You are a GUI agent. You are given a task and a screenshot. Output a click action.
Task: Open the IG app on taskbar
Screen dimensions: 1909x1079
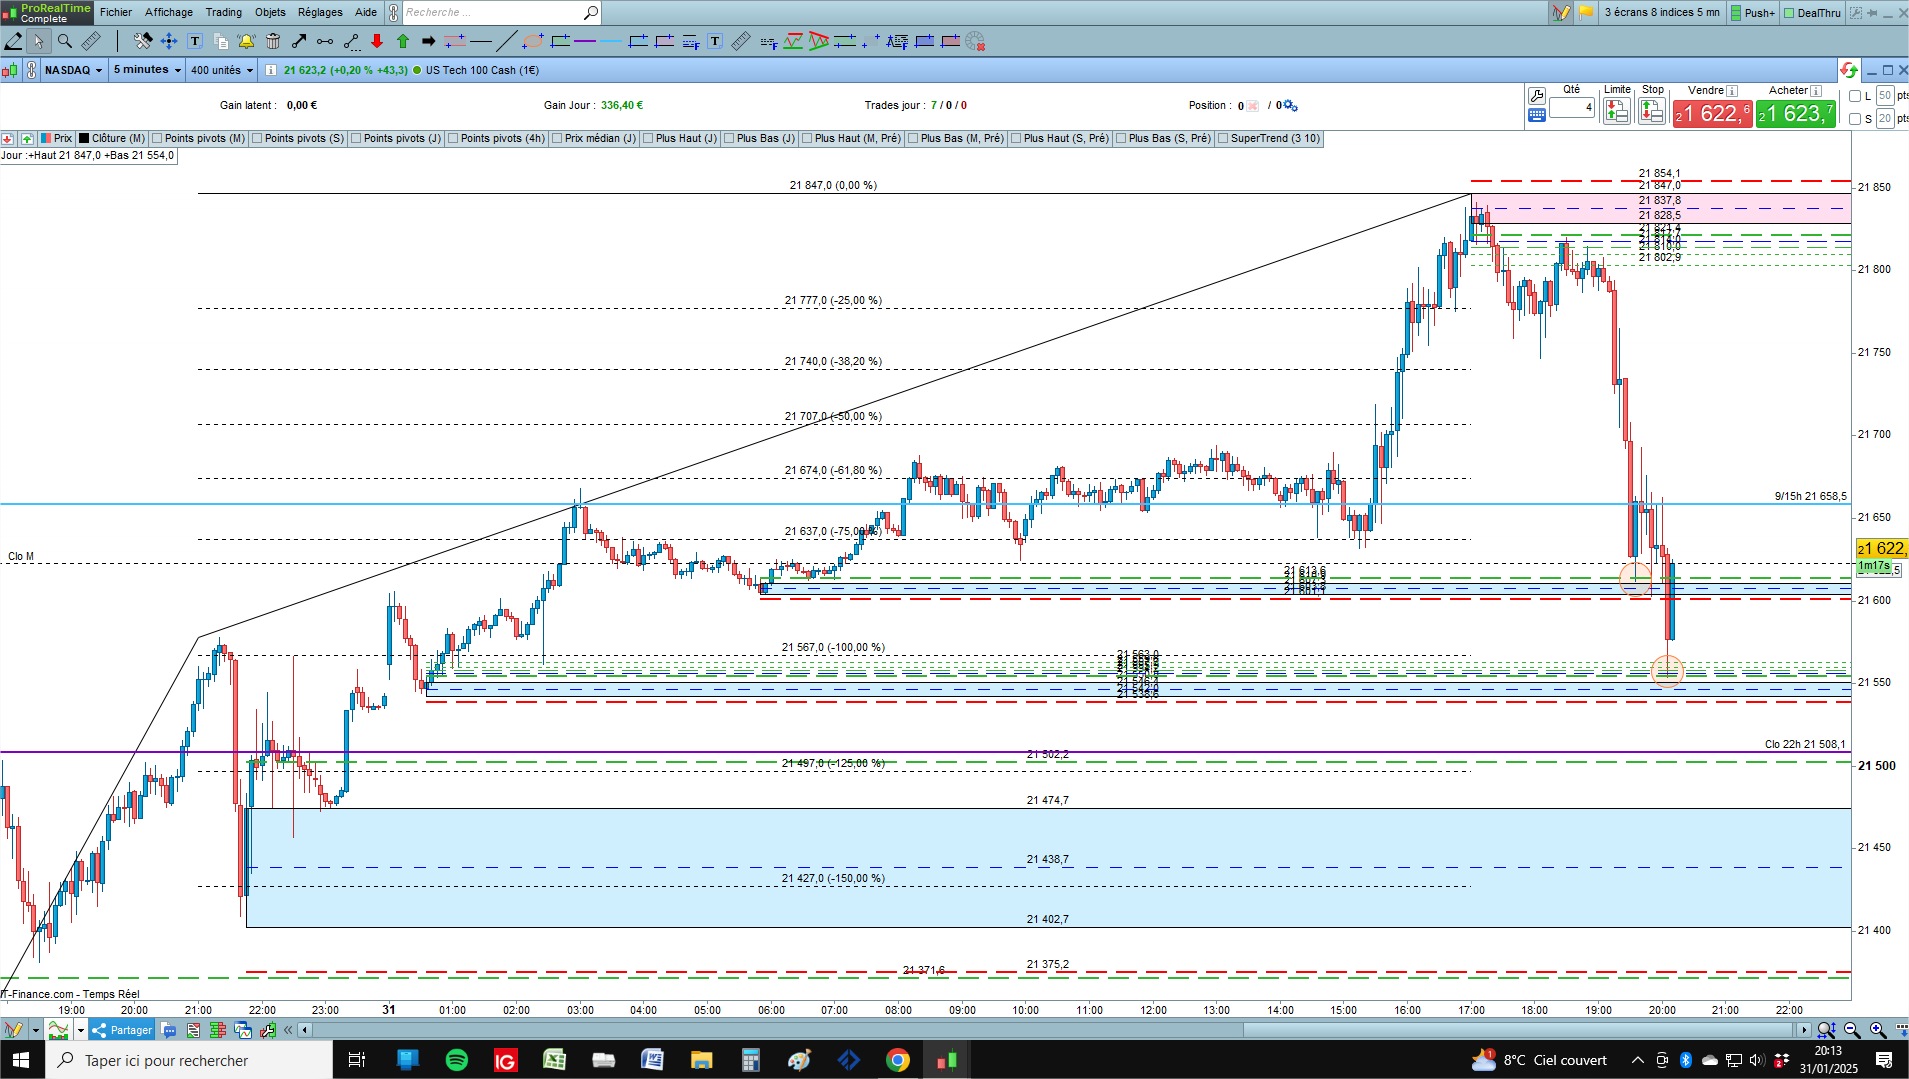point(505,1060)
